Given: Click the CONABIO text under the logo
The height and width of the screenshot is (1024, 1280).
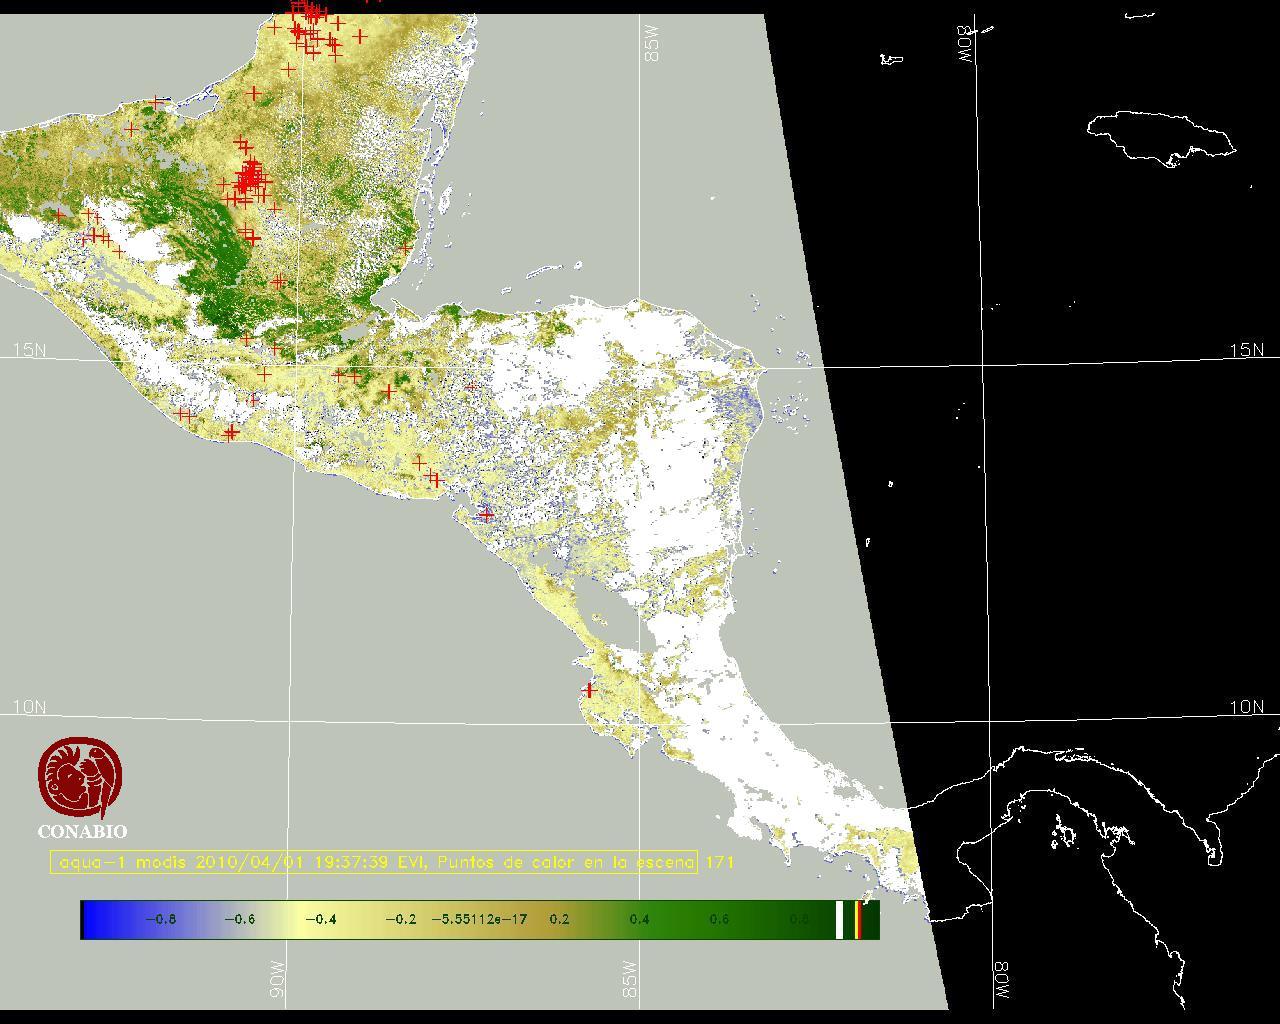Looking at the screenshot, I should 82,832.
